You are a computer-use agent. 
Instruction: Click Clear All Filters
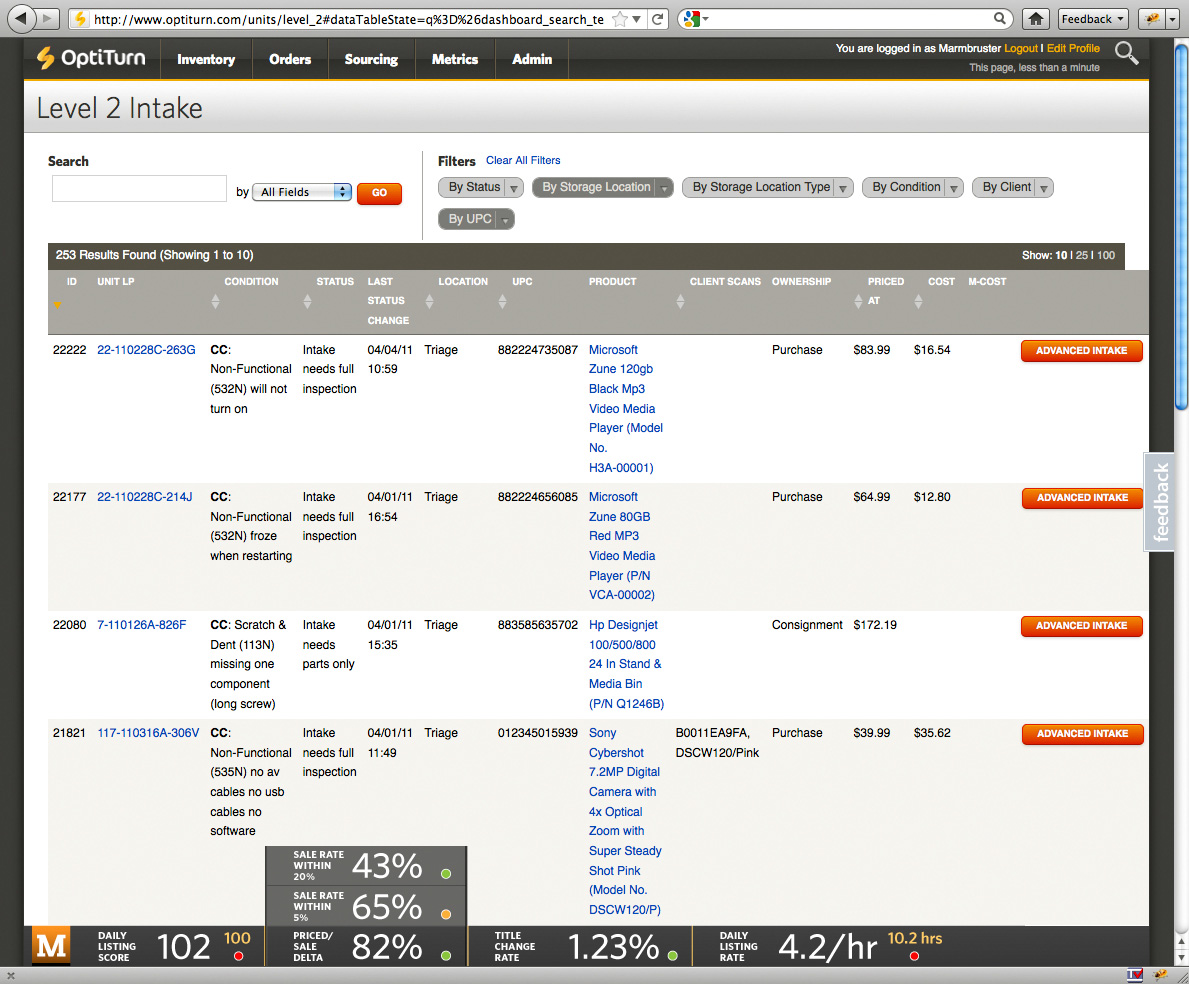pos(523,160)
